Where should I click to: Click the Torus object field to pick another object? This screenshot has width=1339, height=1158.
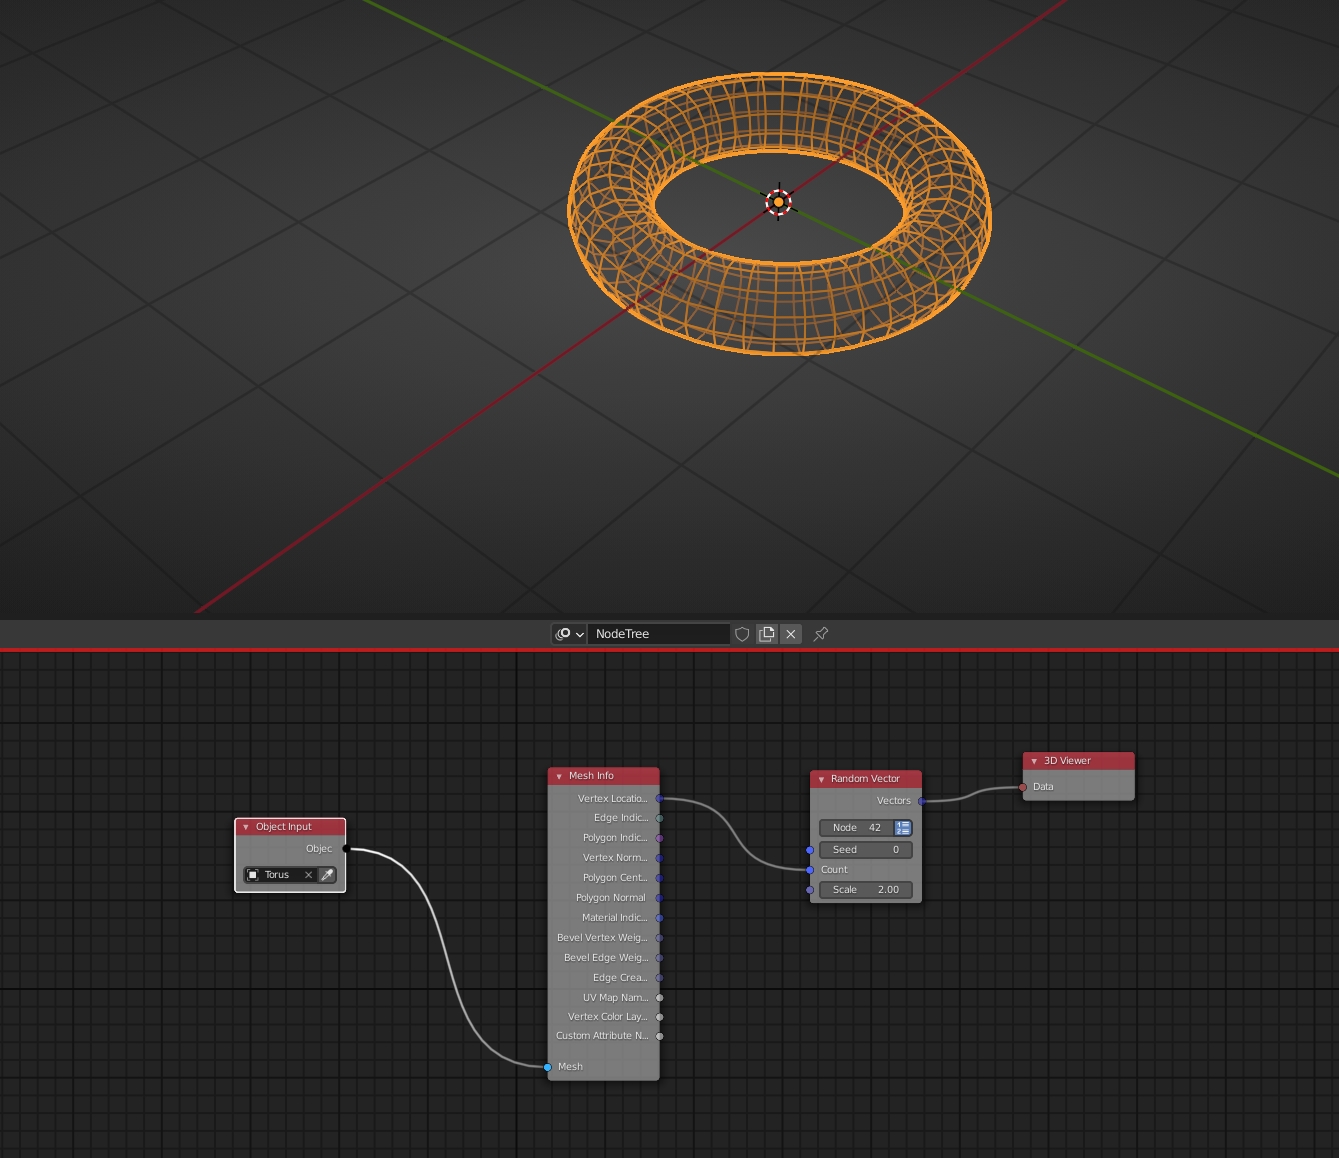(x=278, y=874)
